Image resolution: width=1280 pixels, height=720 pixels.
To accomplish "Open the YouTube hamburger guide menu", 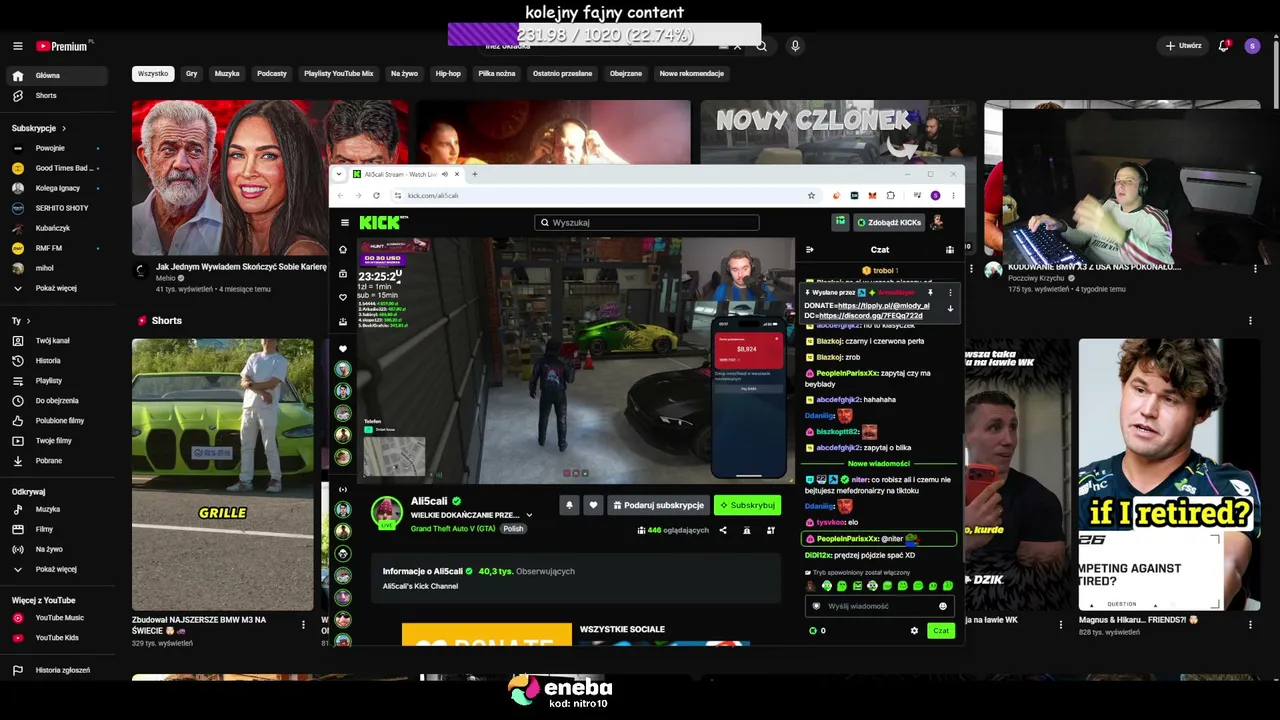I will [17, 46].
